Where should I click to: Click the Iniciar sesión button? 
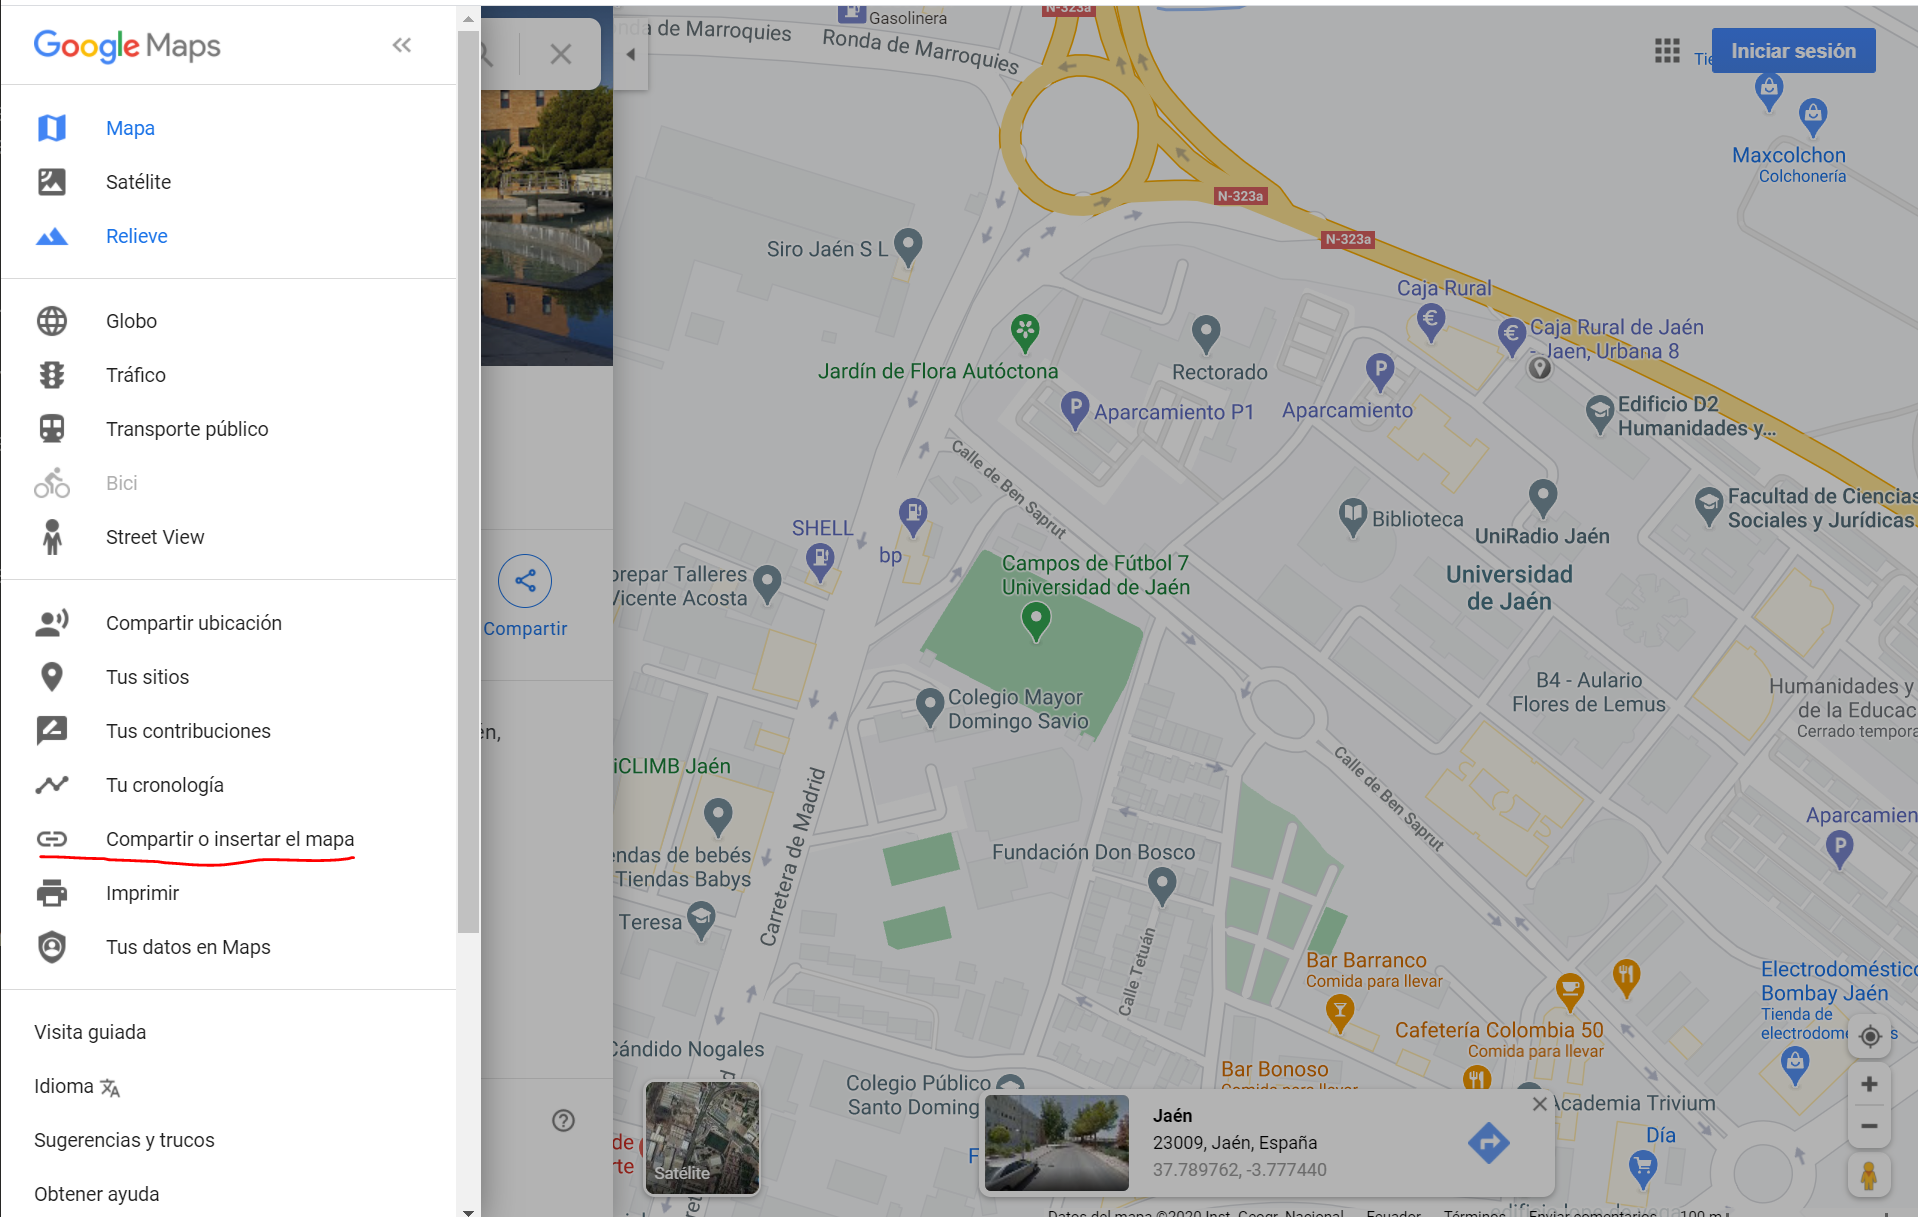[1792, 50]
